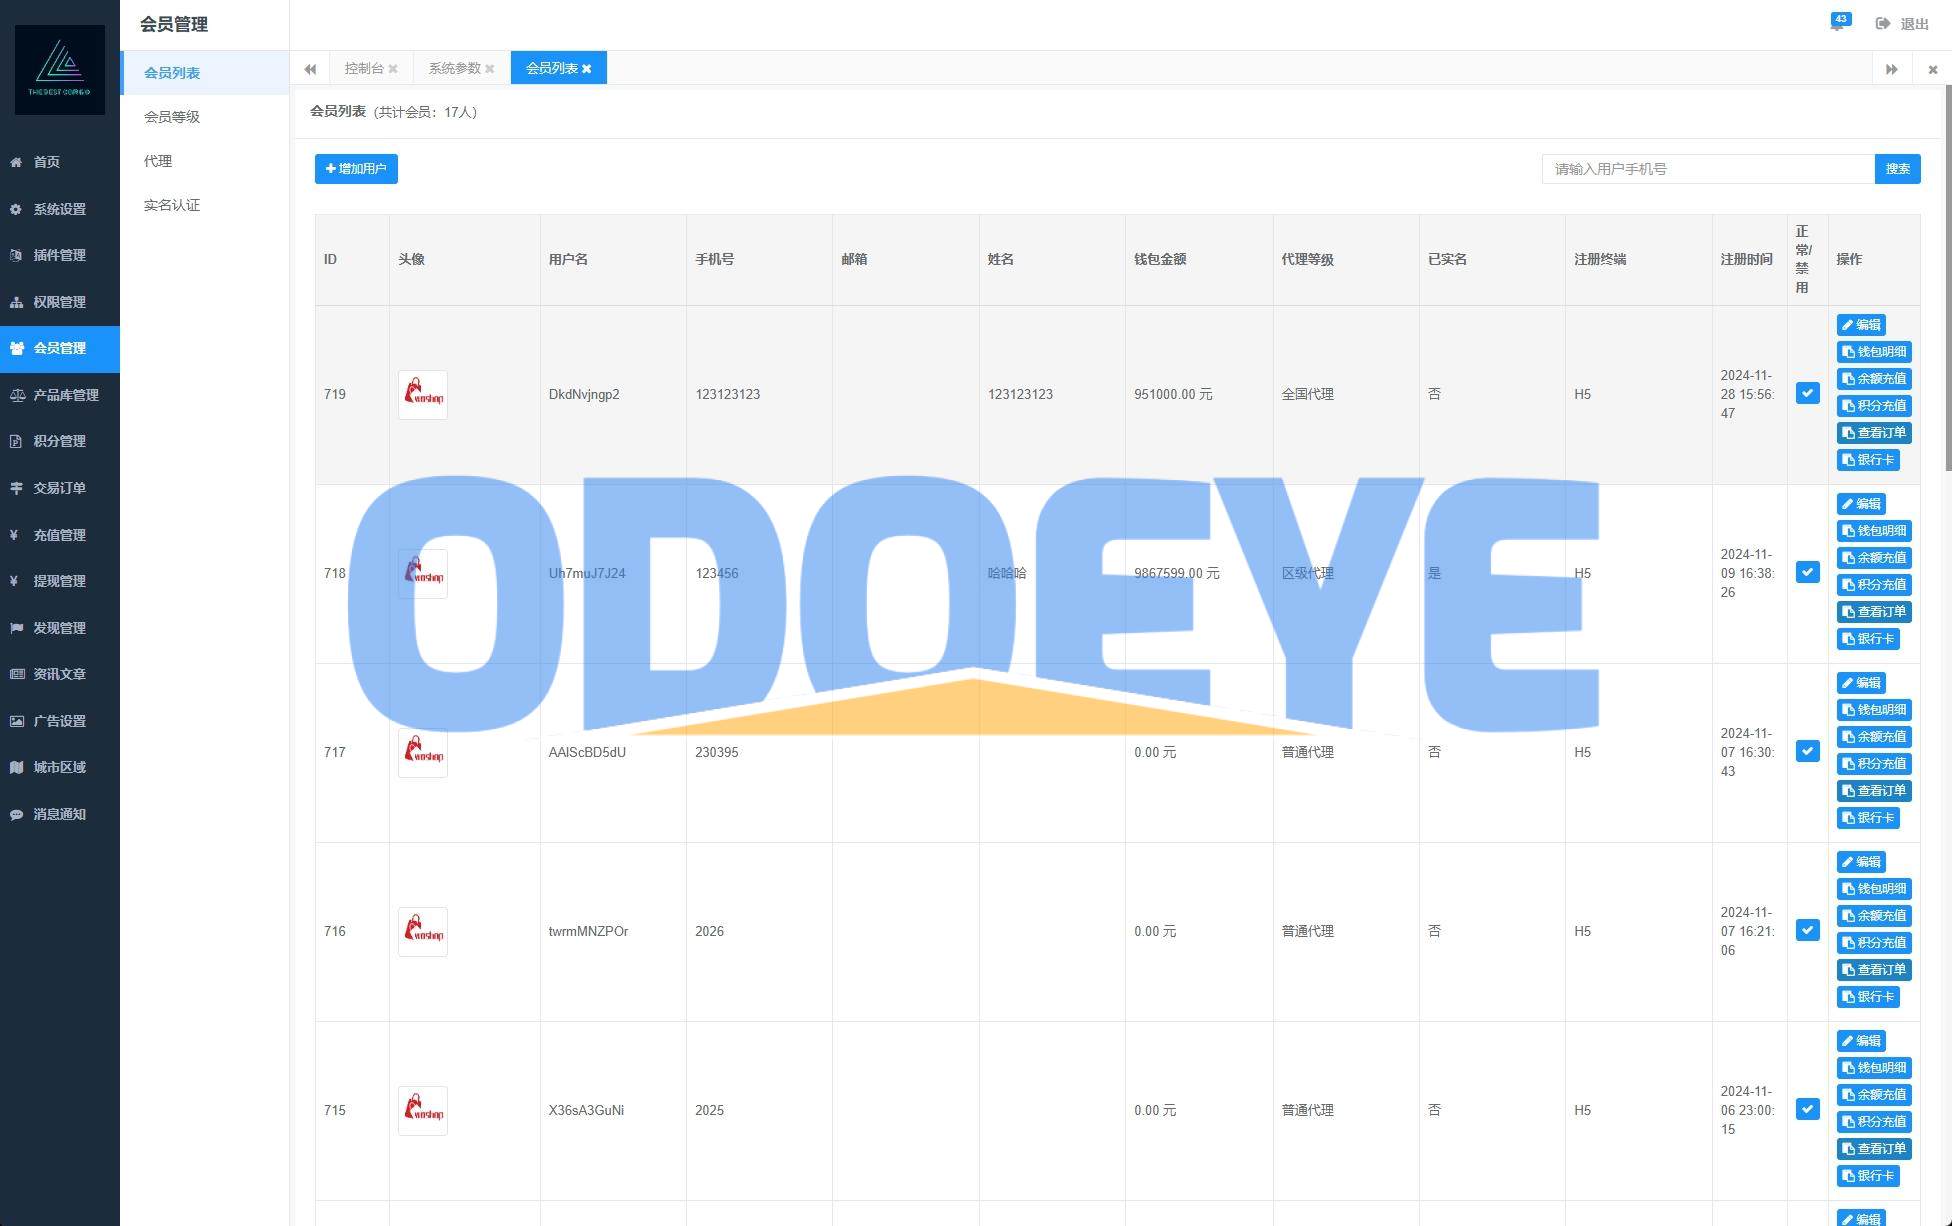Viewport: 1952px width, 1226px height.
Task: Close all tabs with the X icon
Action: (1932, 69)
